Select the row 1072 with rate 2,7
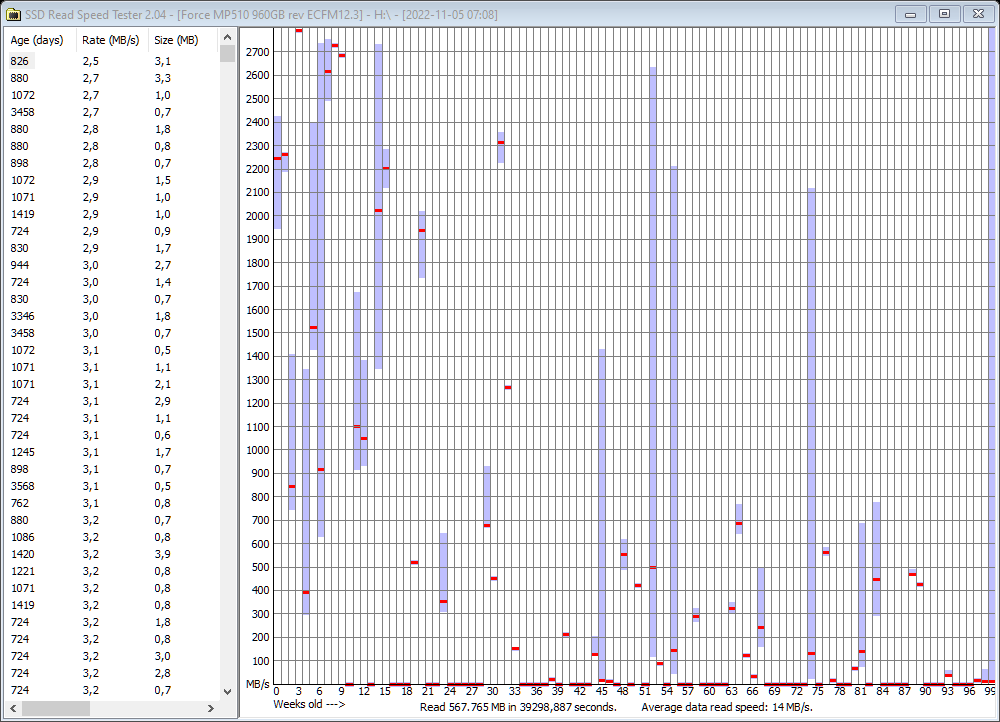The height and width of the screenshot is (722, 1000). click(112, 95)
